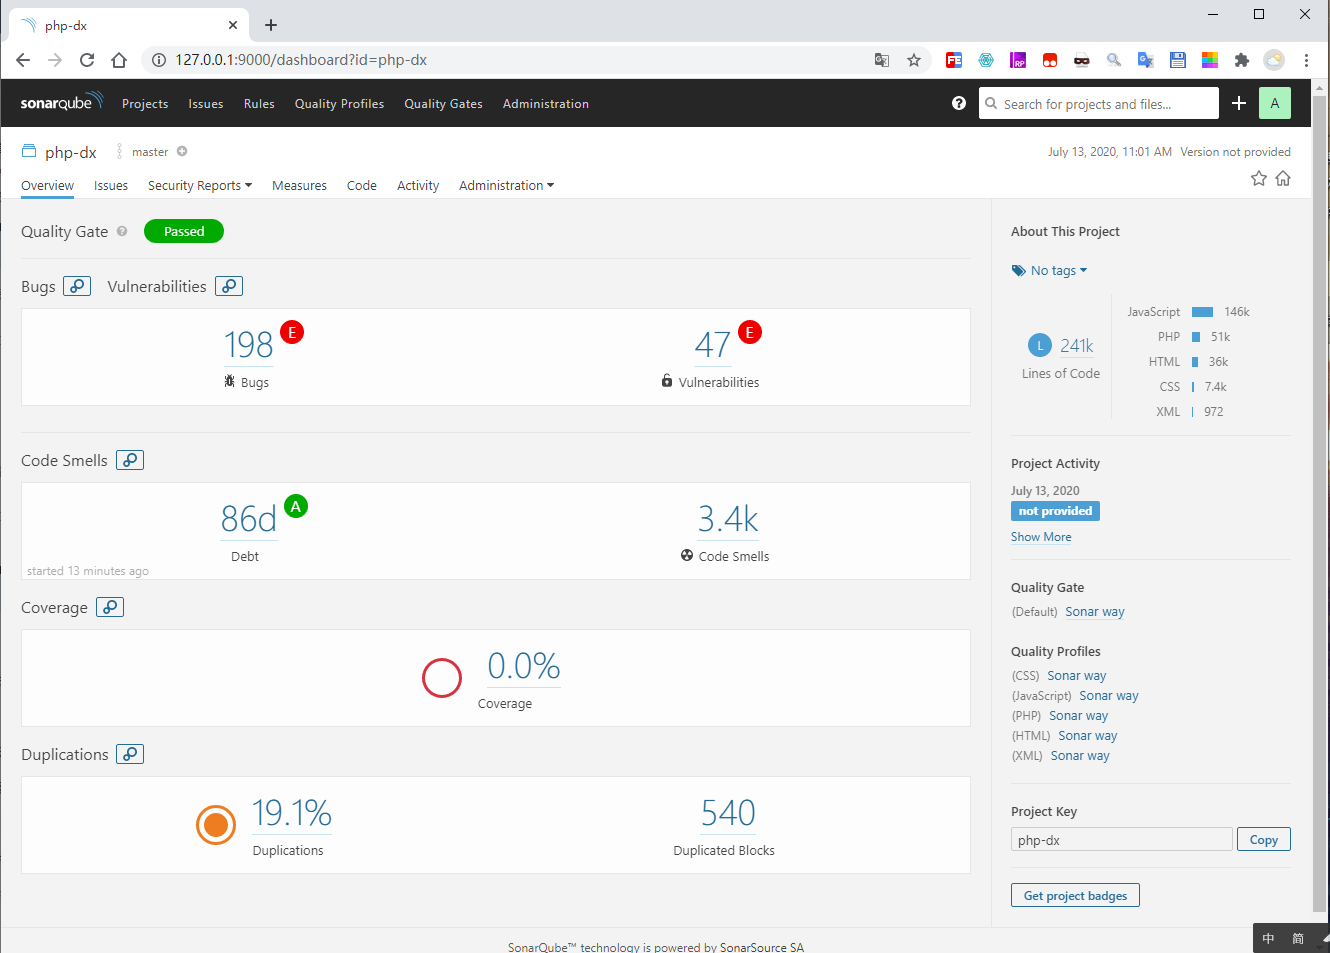Viewport: 1330px width, 953px height.
Task: Open Rules in top navigation
Action: tap(259, 104)
